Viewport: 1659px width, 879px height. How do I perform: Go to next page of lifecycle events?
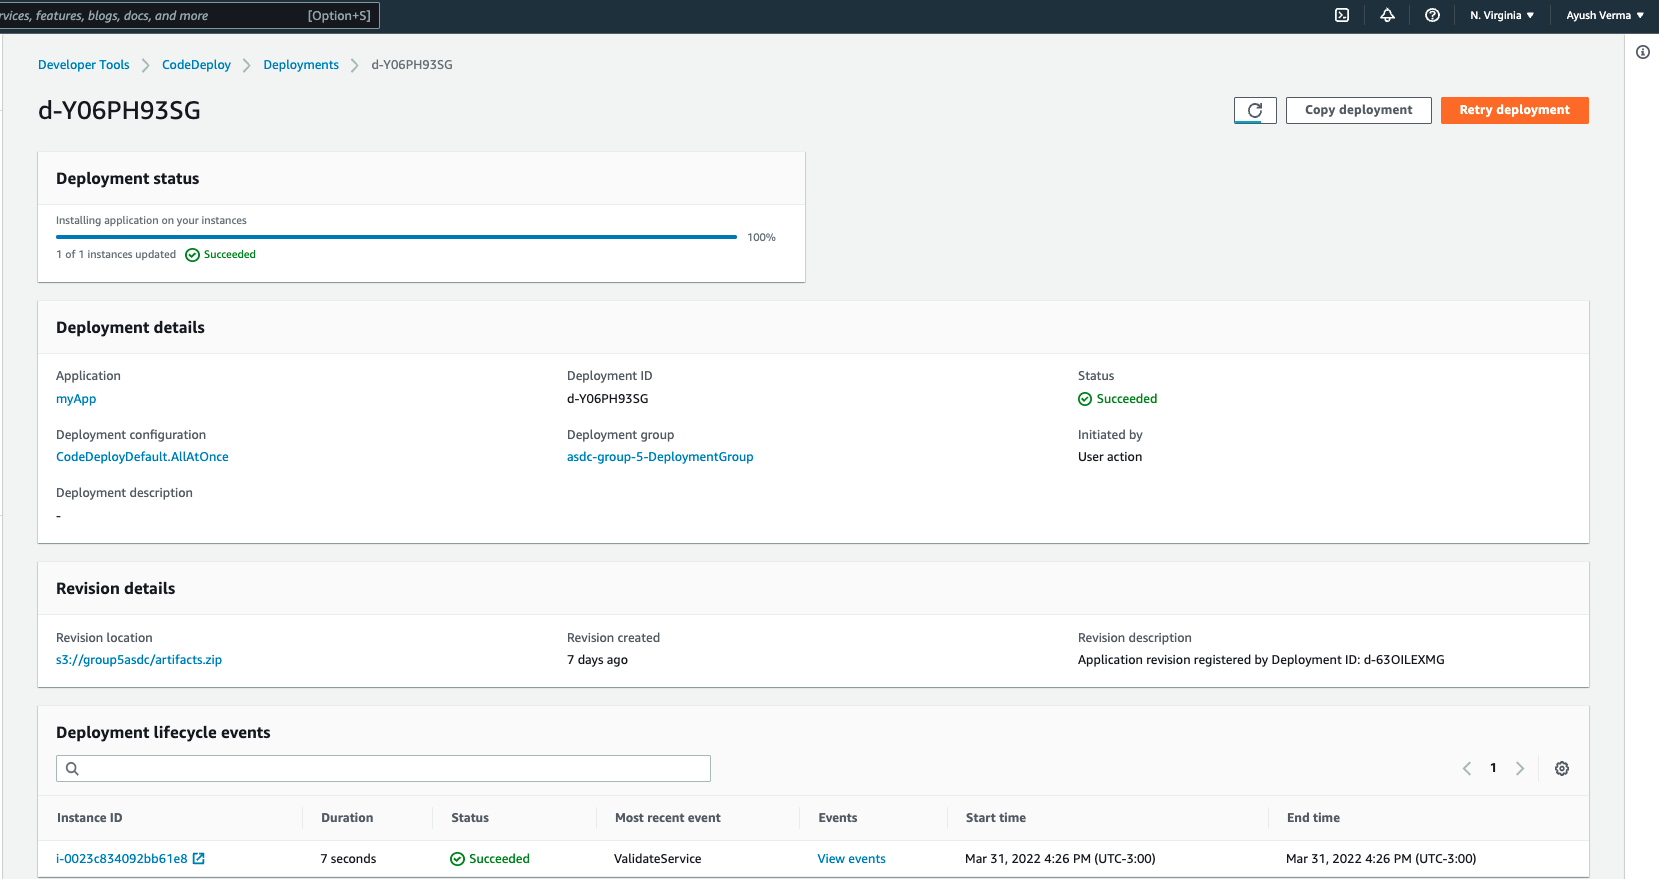[1520, 768]
